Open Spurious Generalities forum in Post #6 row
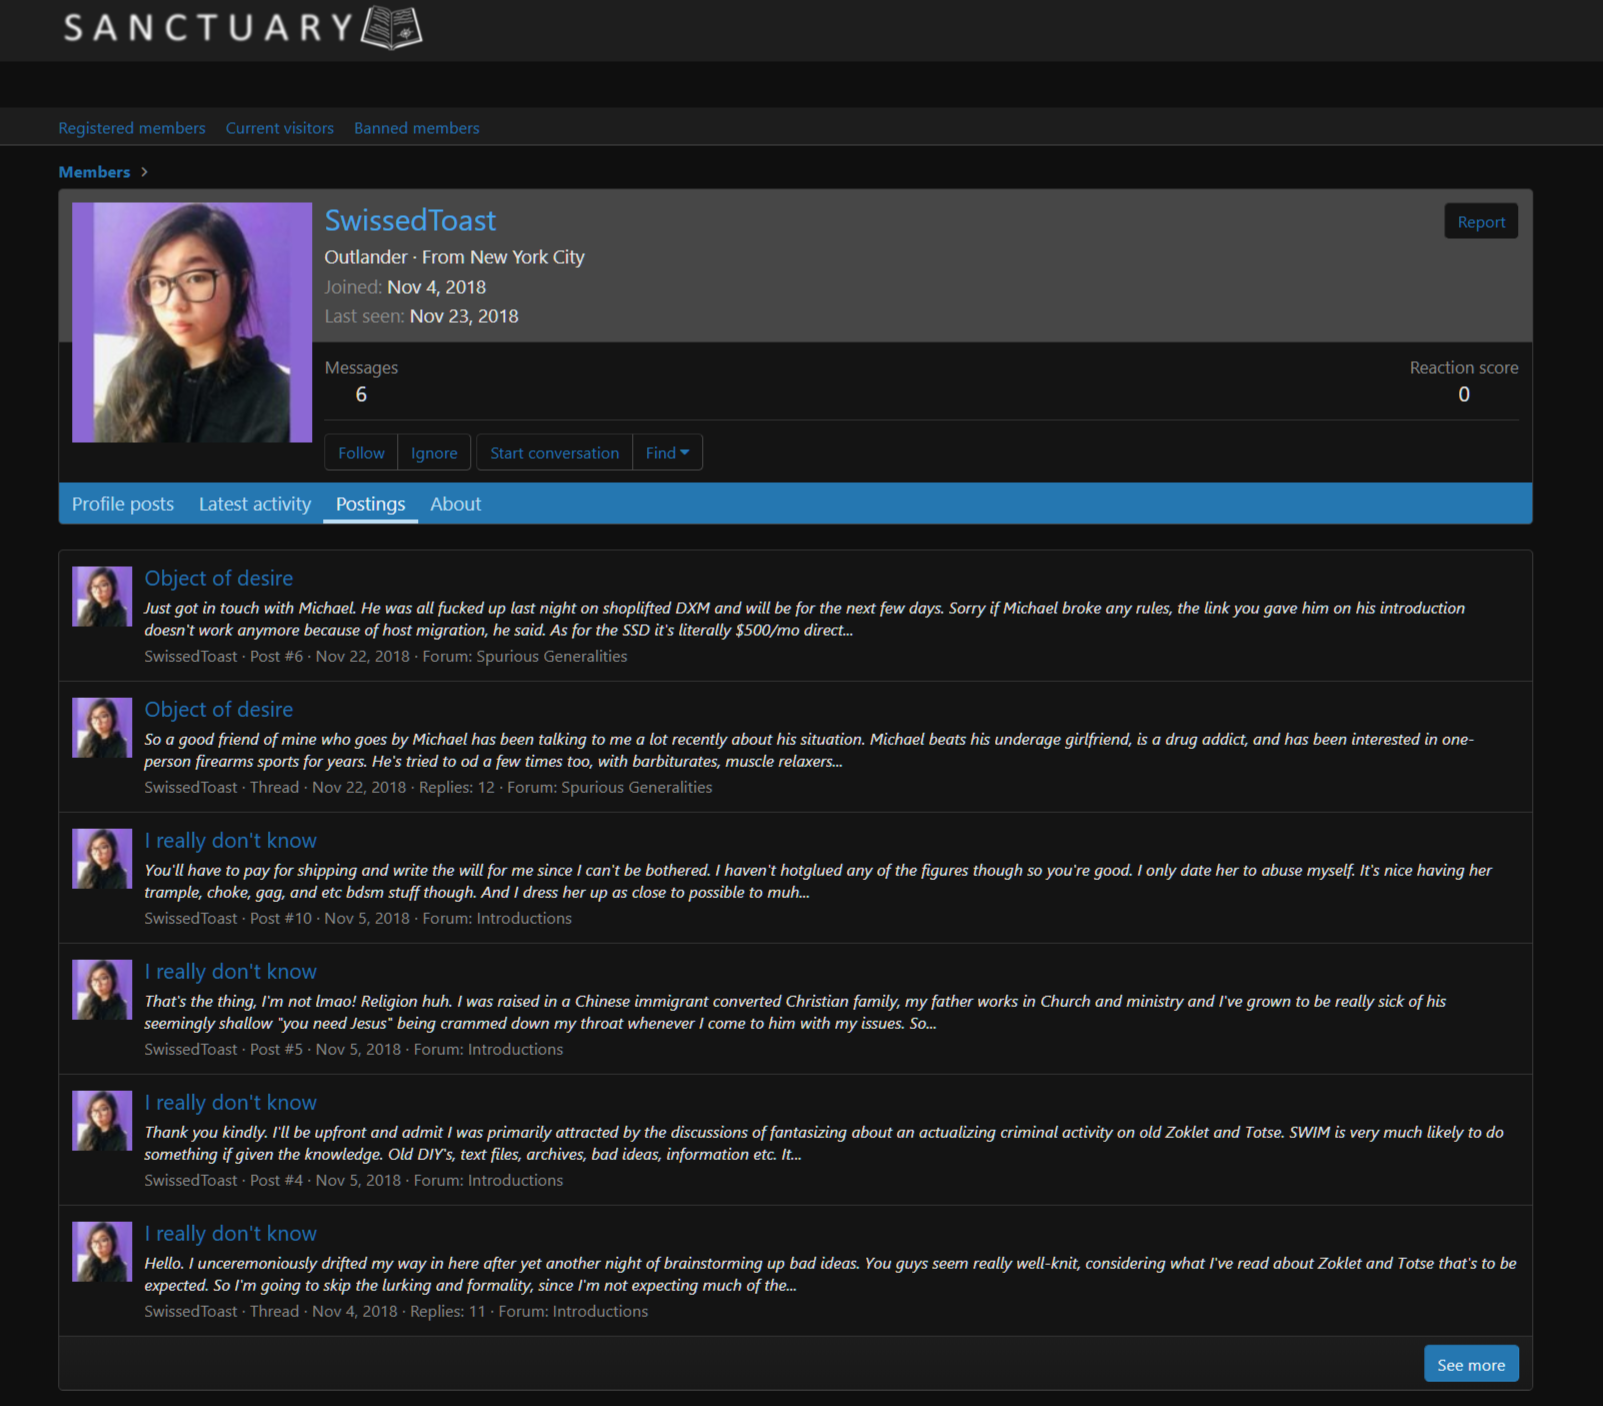This screenshot has height=1406, width=1603. click(x=552, y=656)
